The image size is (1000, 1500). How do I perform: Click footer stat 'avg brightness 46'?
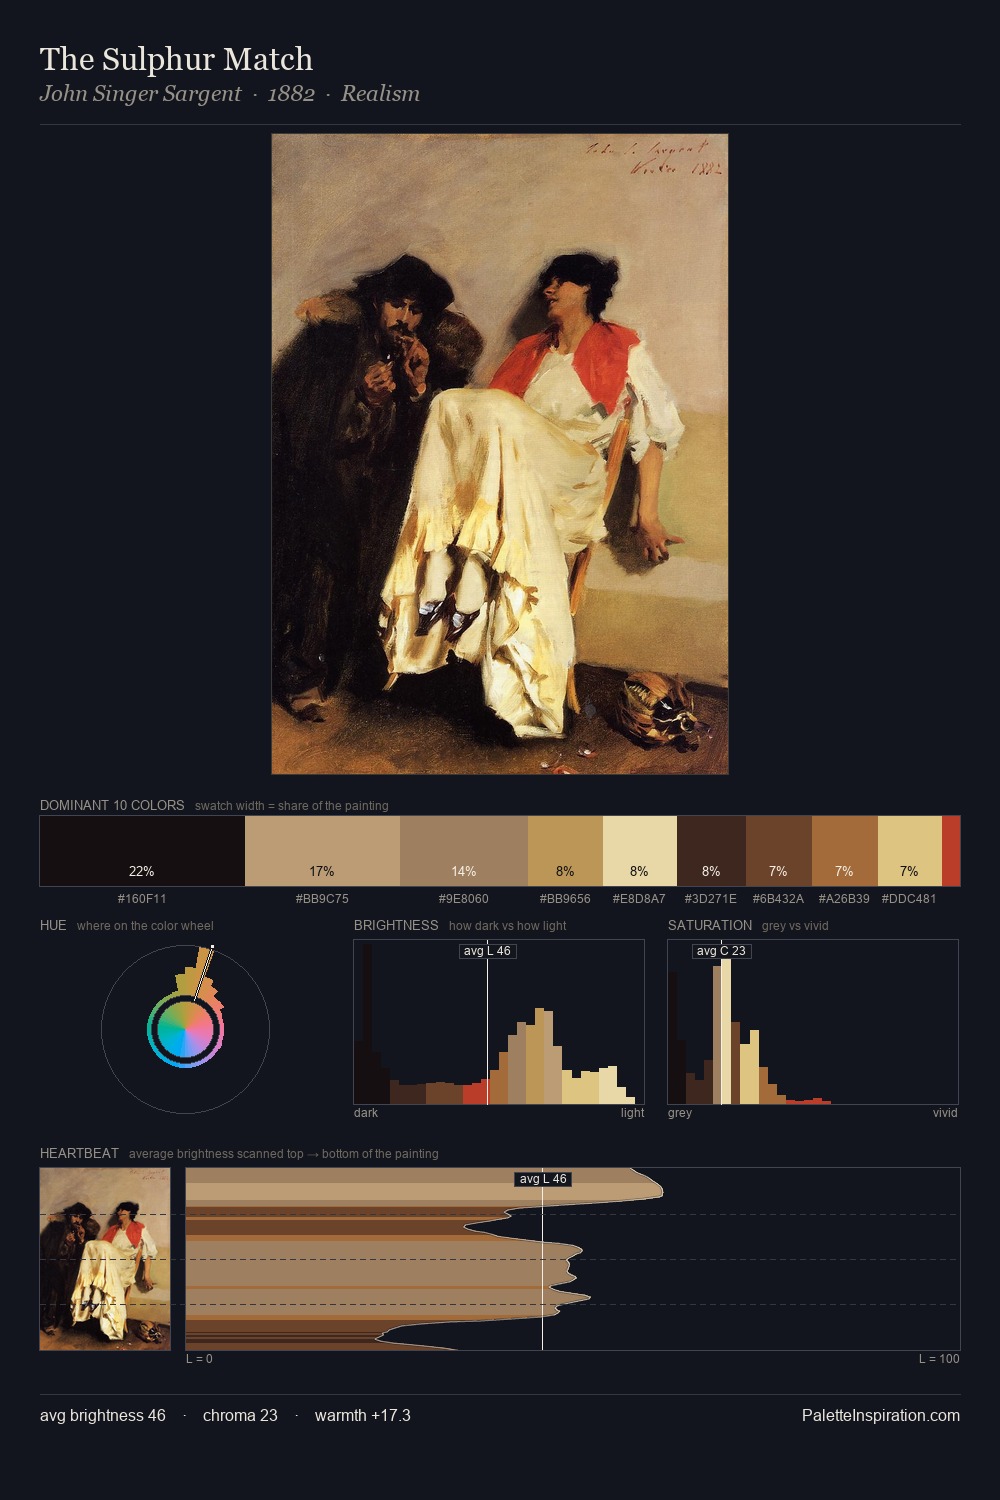(x=103, y=1415)
